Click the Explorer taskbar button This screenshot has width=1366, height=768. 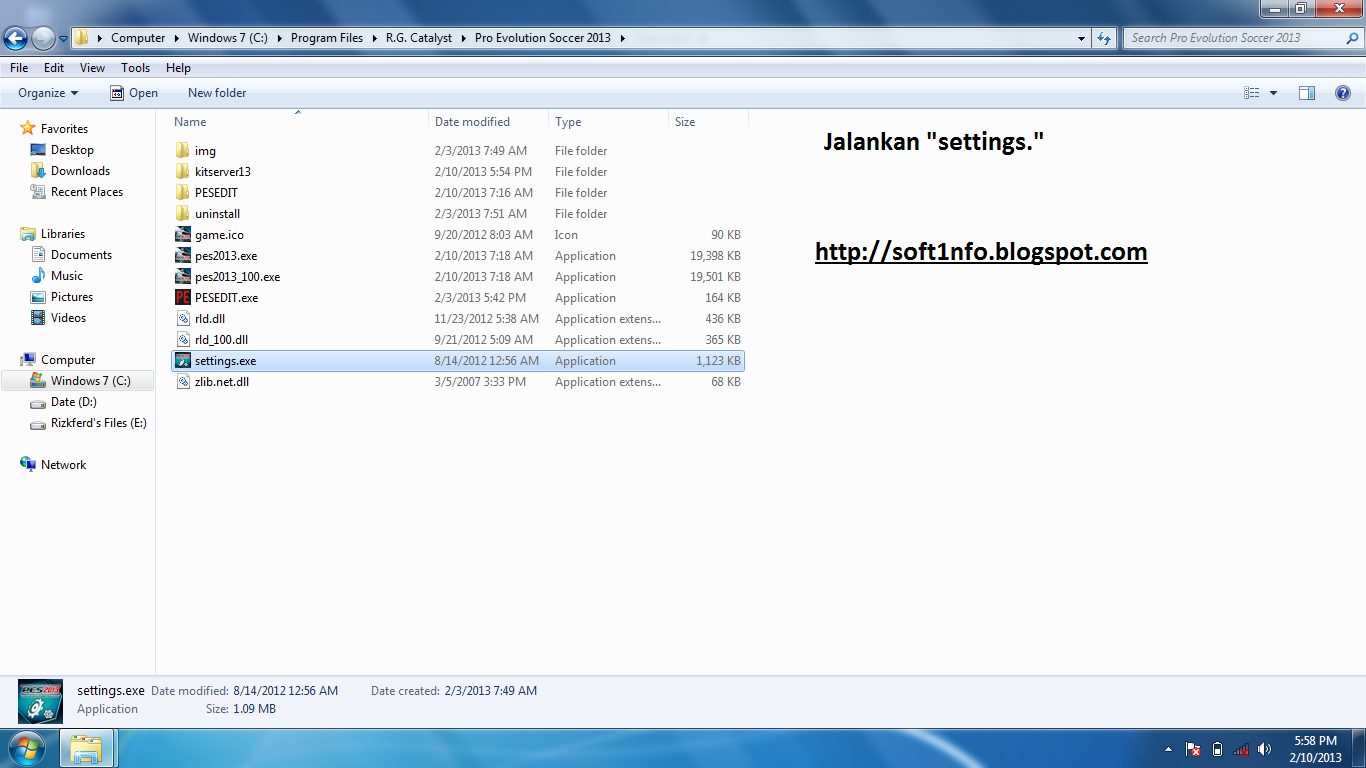tap(88, 748)
